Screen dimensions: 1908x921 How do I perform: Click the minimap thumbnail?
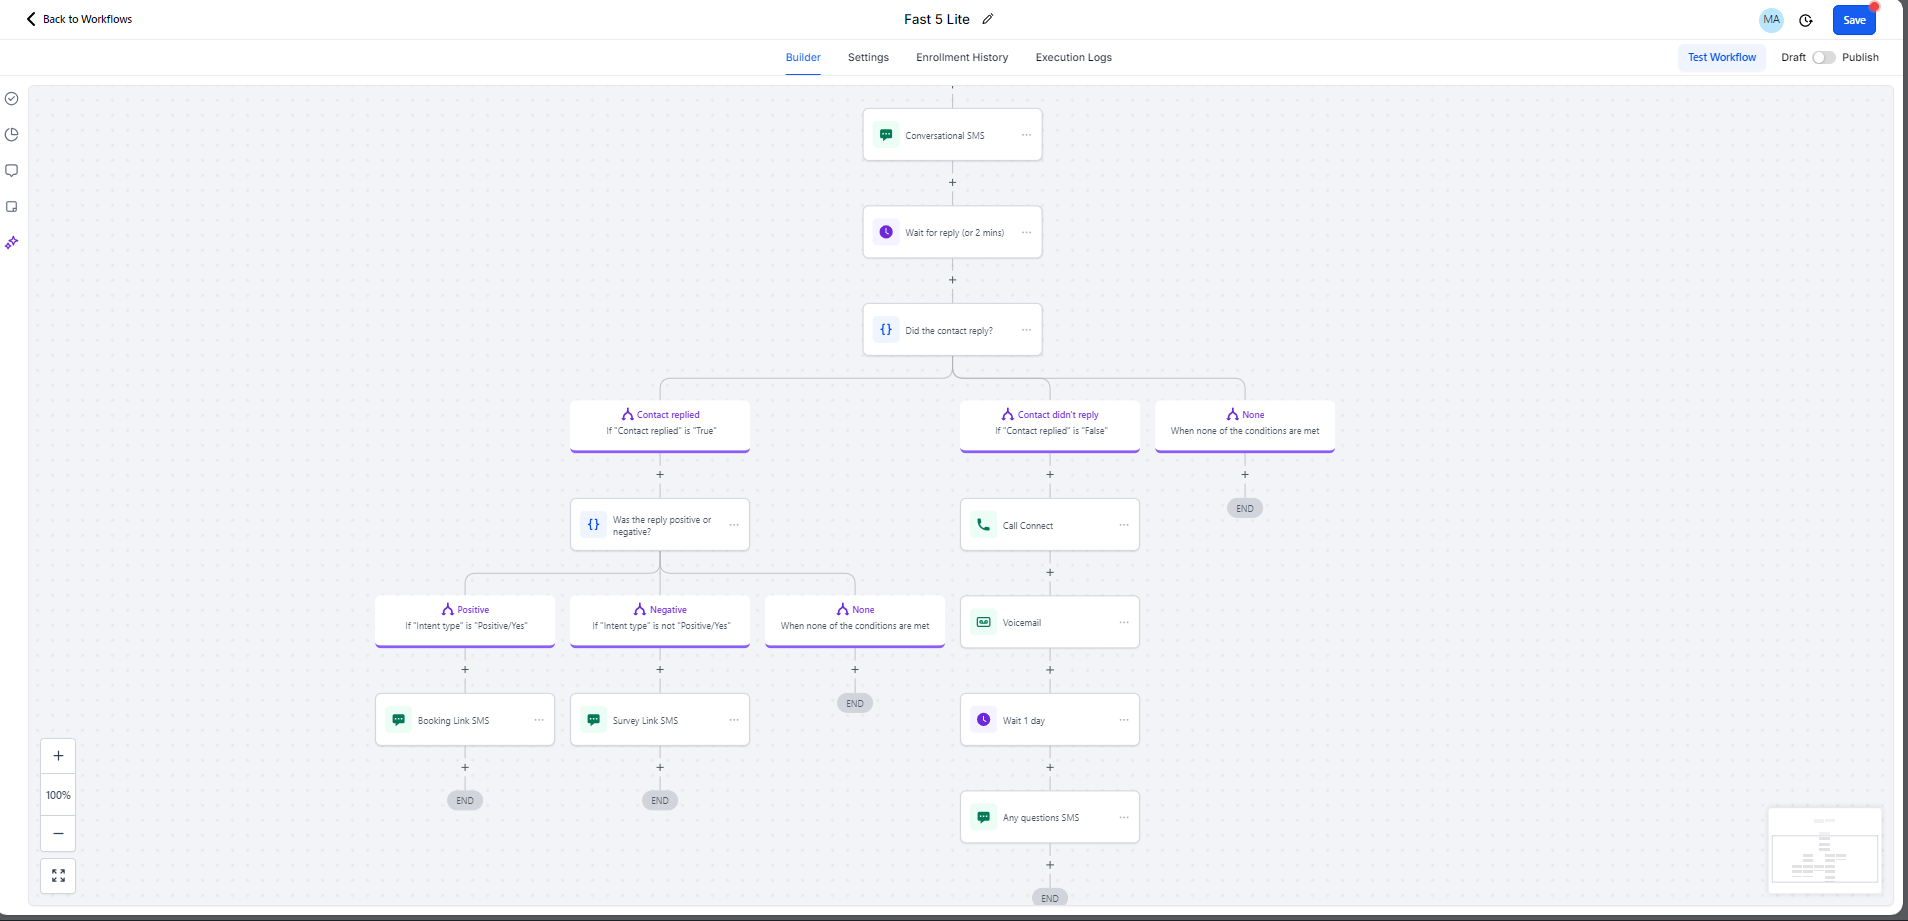[1825, 850]
